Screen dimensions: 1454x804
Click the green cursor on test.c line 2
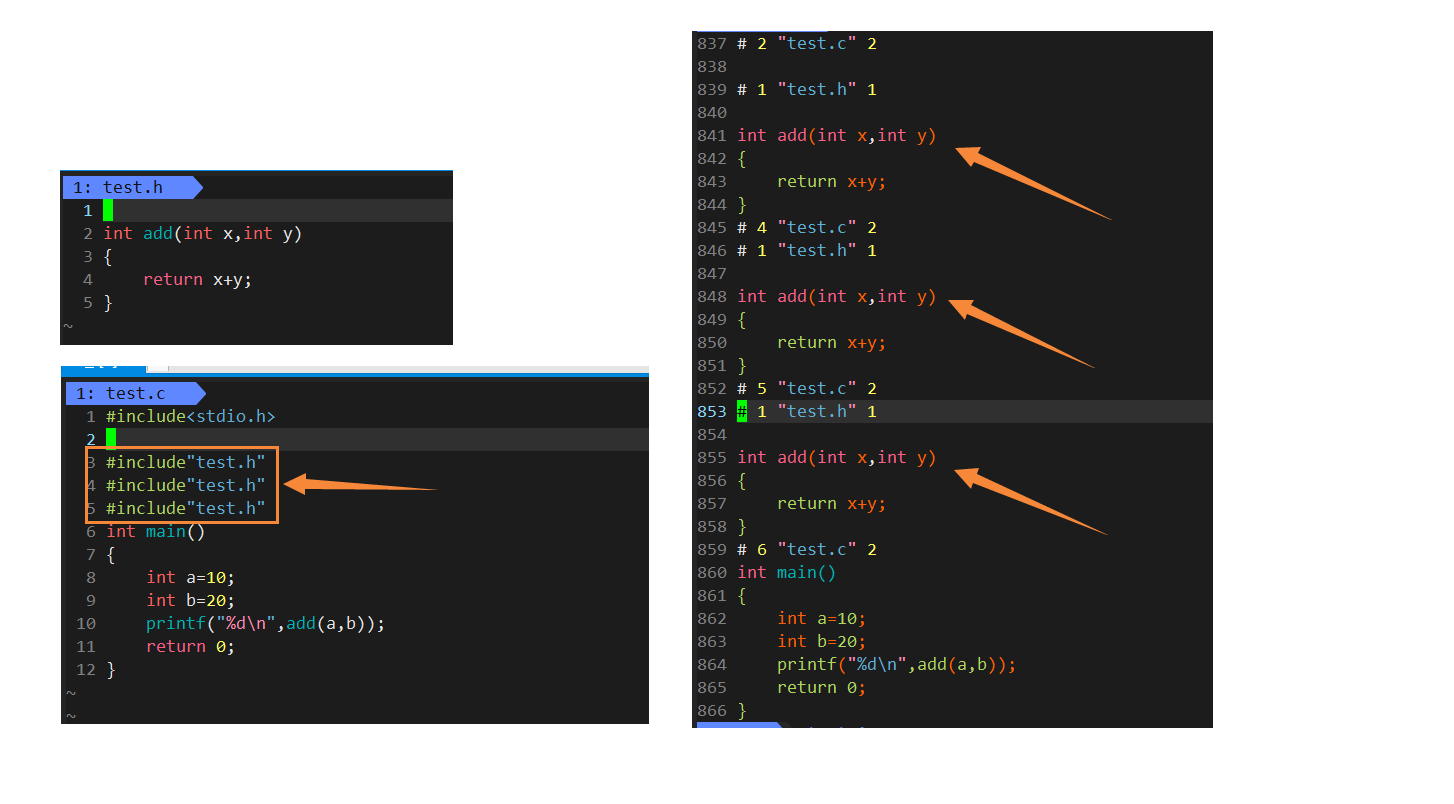(x=111, y=439)
